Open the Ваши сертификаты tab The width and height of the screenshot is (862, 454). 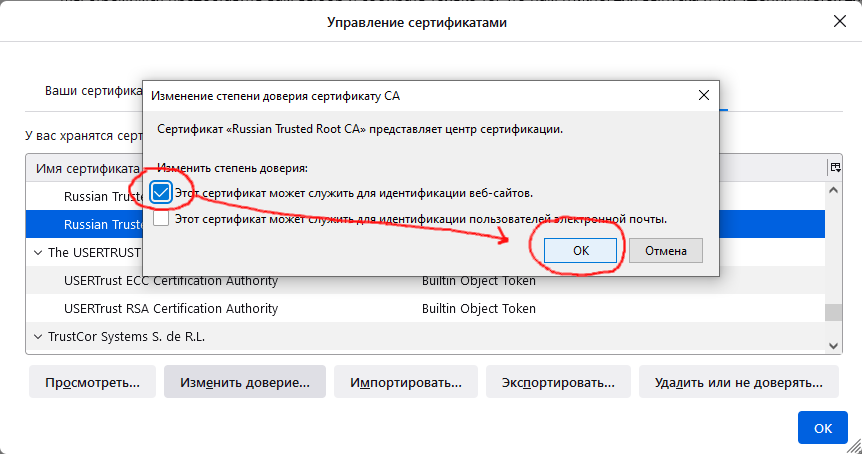pos(93,91)
